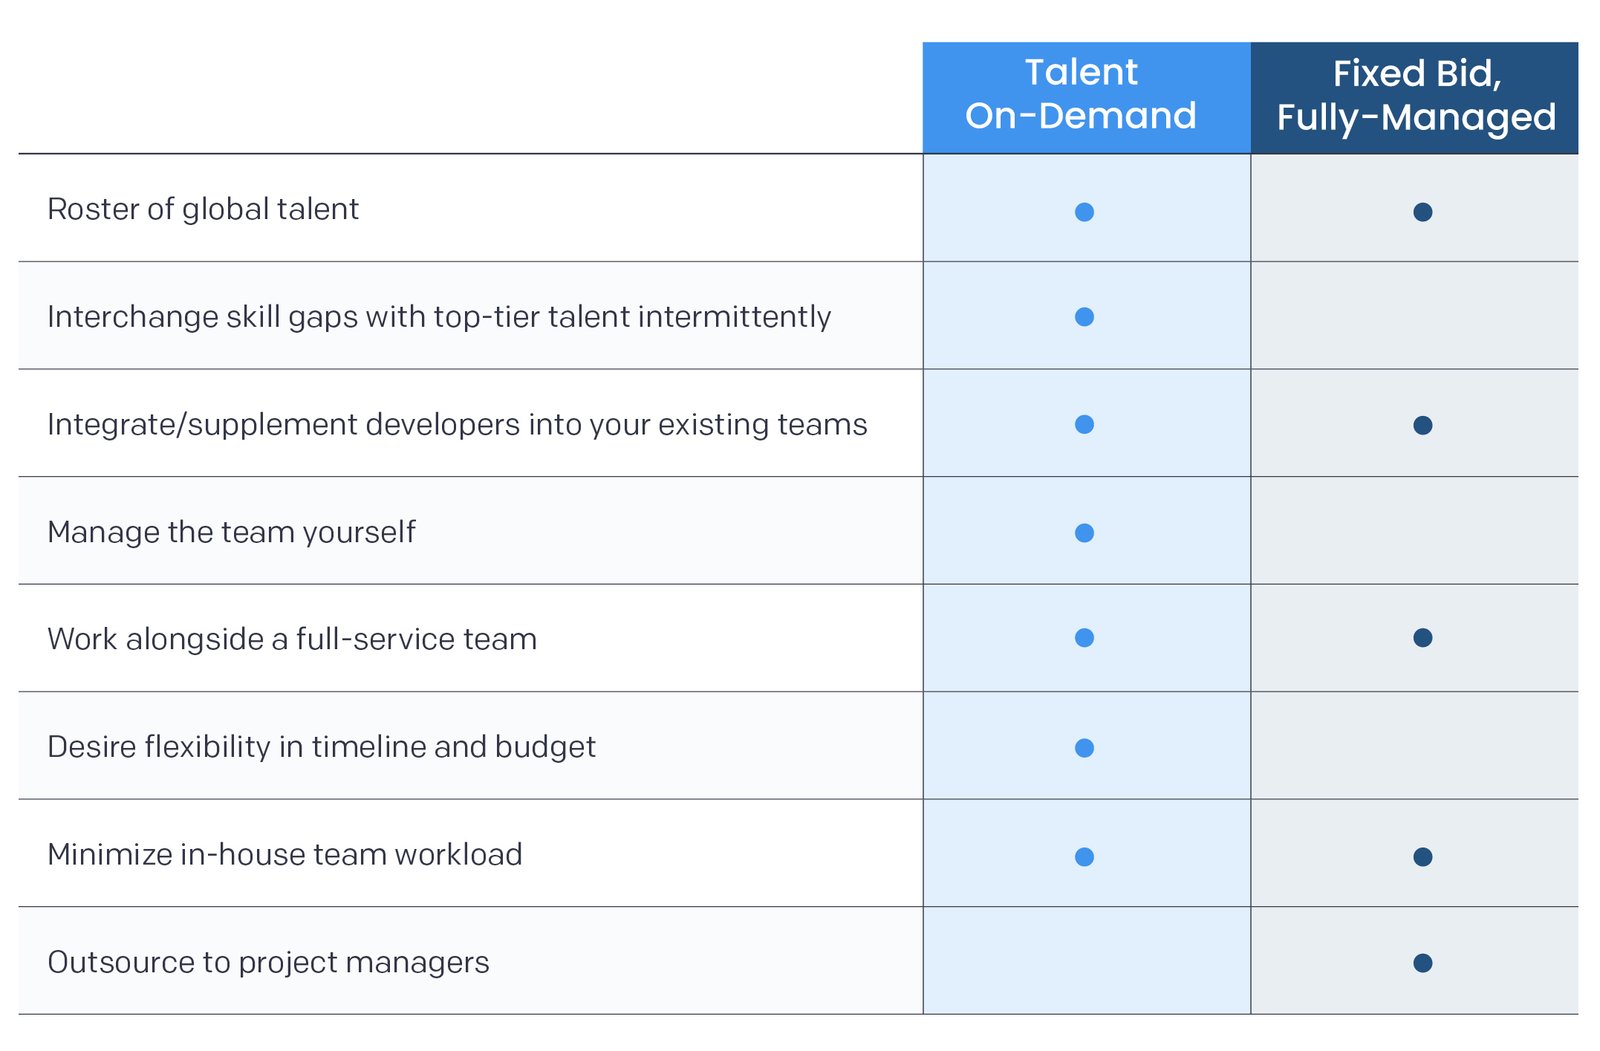Click the Manage the team yourself label
This screenshot has width=1600, height=1051.
(x=231, y=532)
